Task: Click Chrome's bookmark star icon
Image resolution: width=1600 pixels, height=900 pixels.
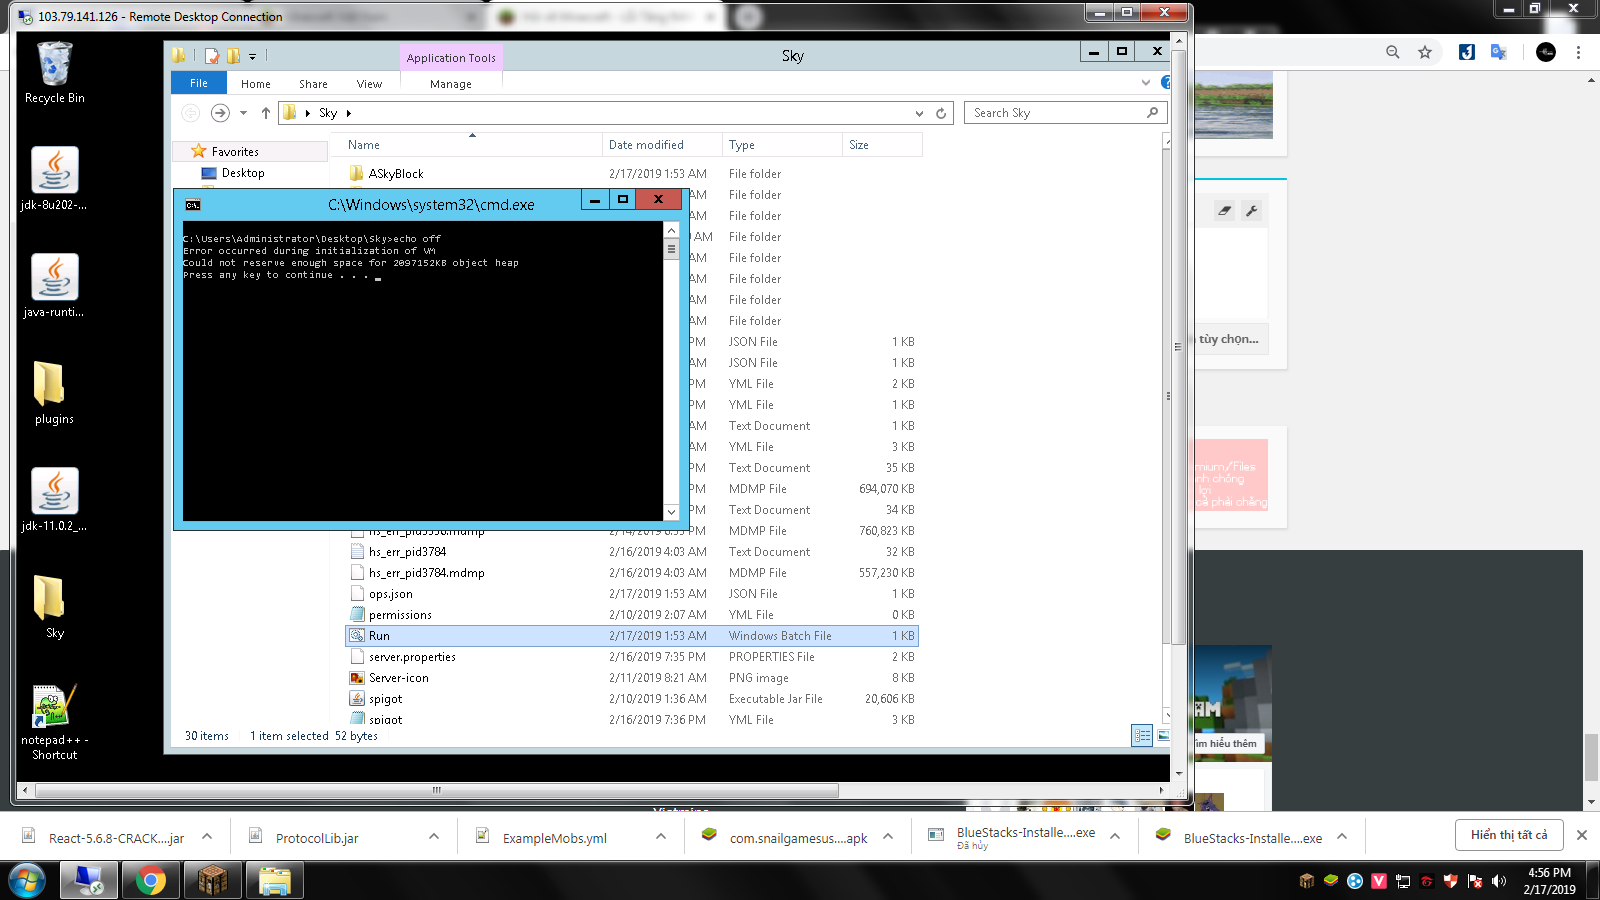Action: (1425, 52)
